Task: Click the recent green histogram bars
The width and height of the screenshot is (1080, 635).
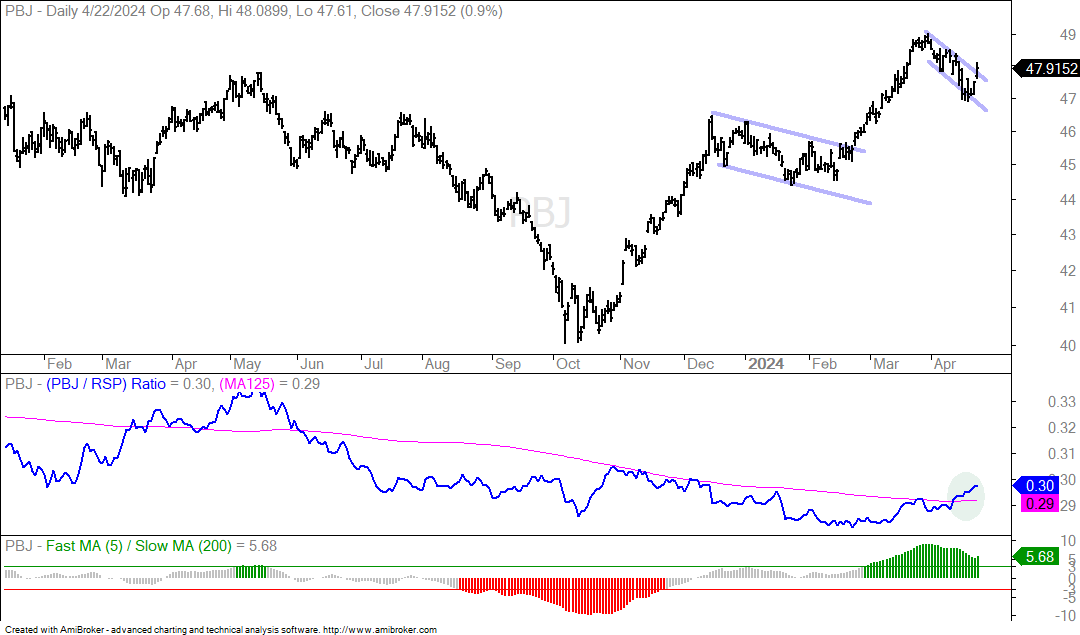Action: [x=921, y=561]
